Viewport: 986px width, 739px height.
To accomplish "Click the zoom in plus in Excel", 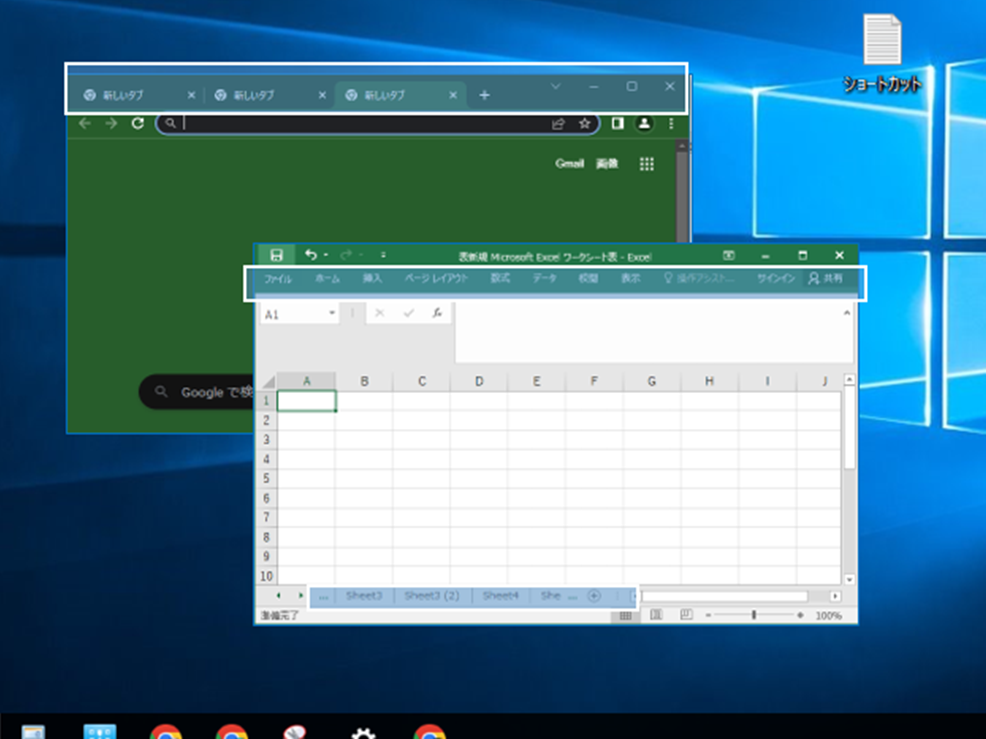I will click(x=800, y=615).
